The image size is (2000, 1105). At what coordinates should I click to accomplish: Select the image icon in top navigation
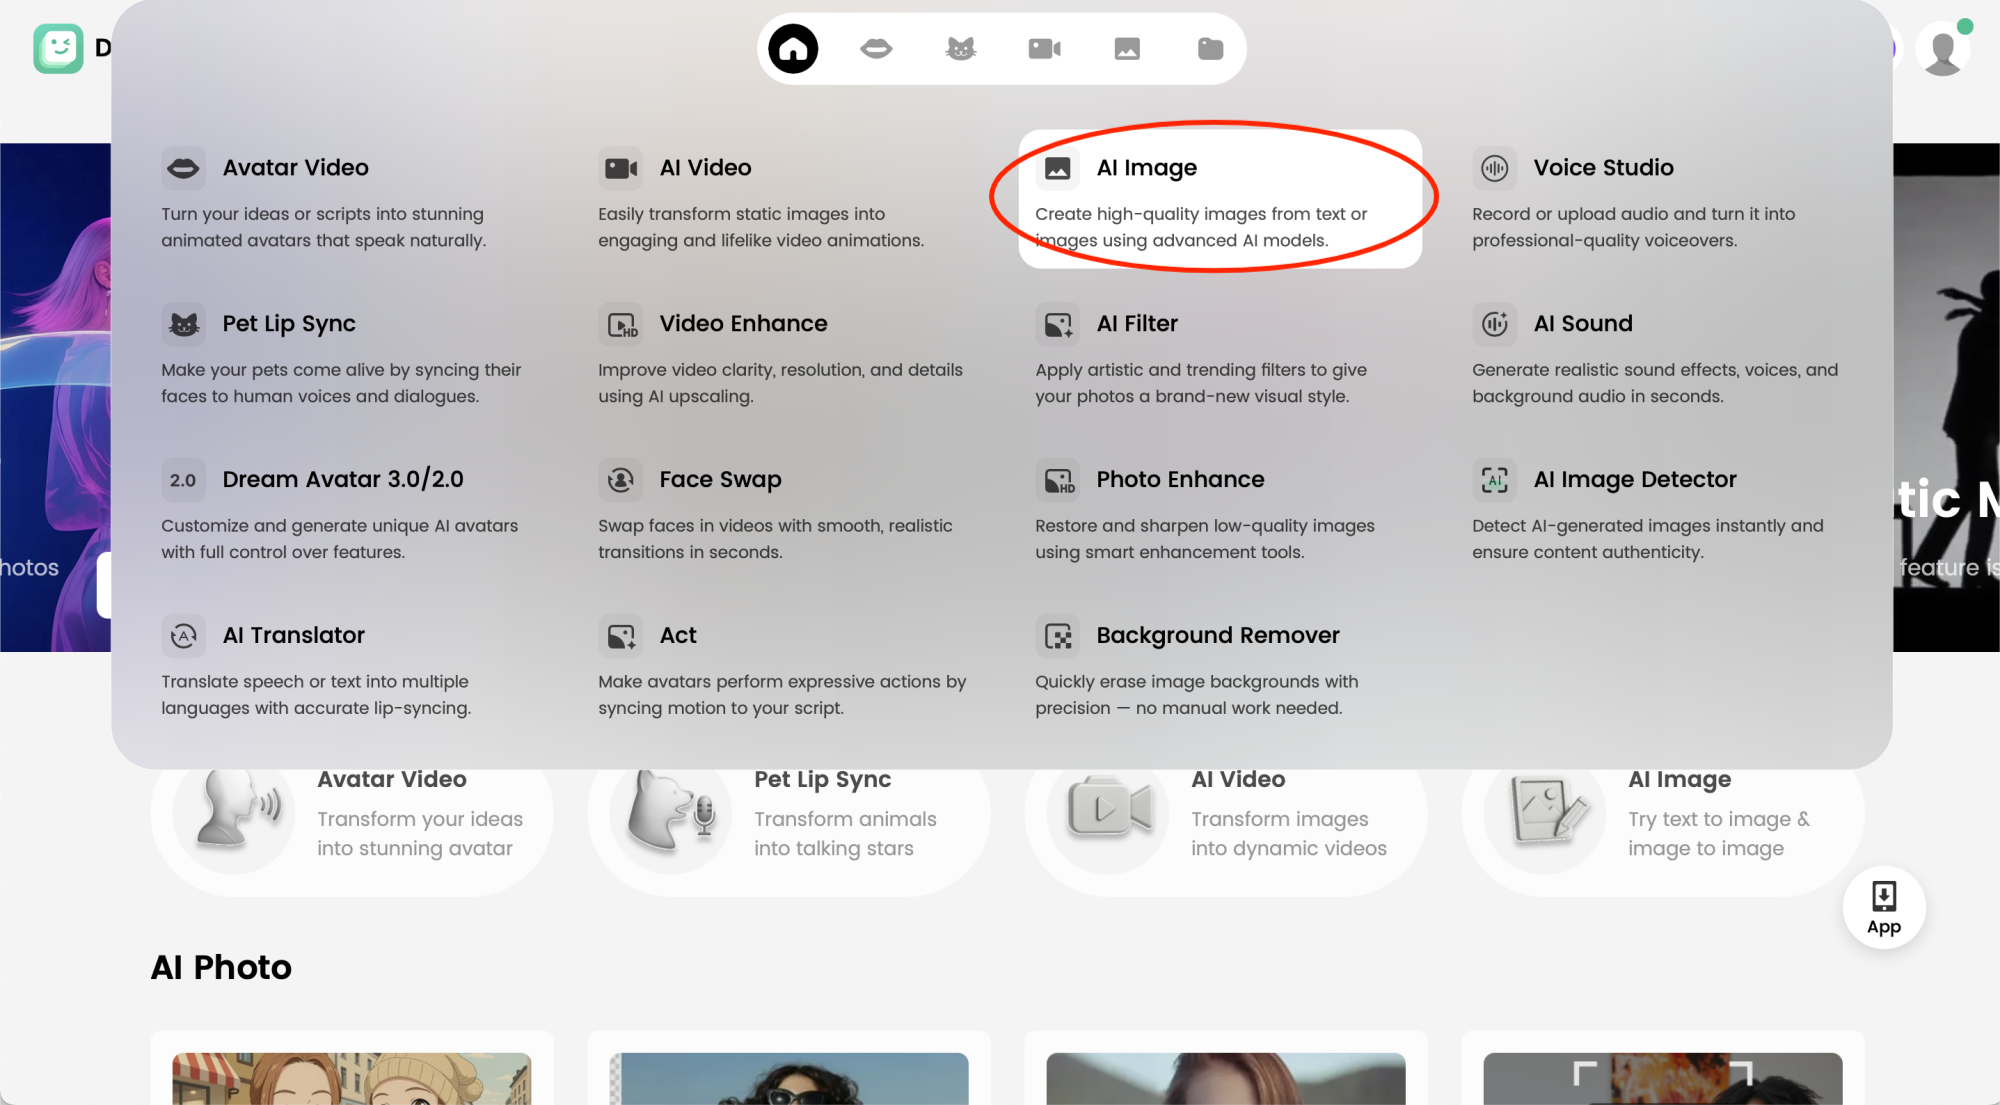[1127, 49]
